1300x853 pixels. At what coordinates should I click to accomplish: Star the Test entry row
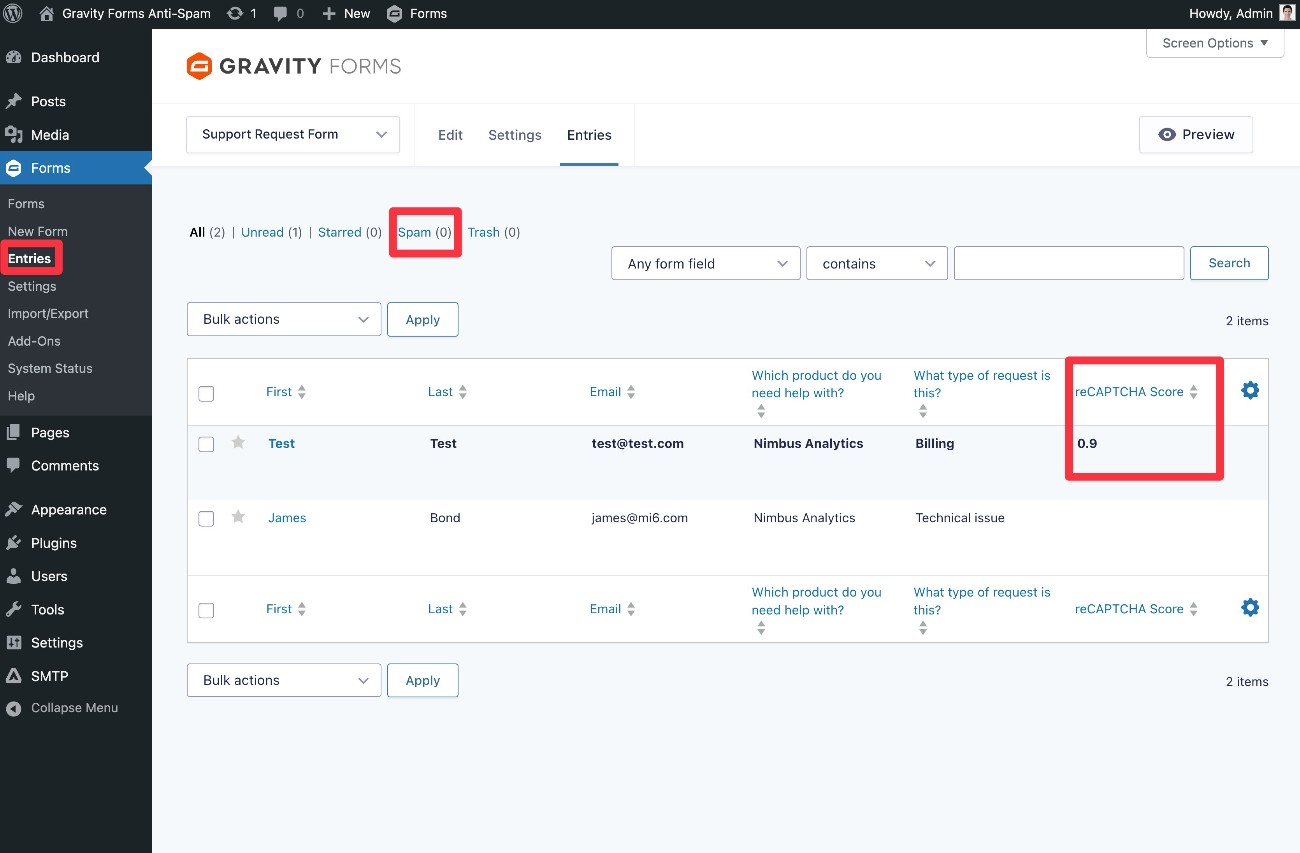click(x=238, y=443)
